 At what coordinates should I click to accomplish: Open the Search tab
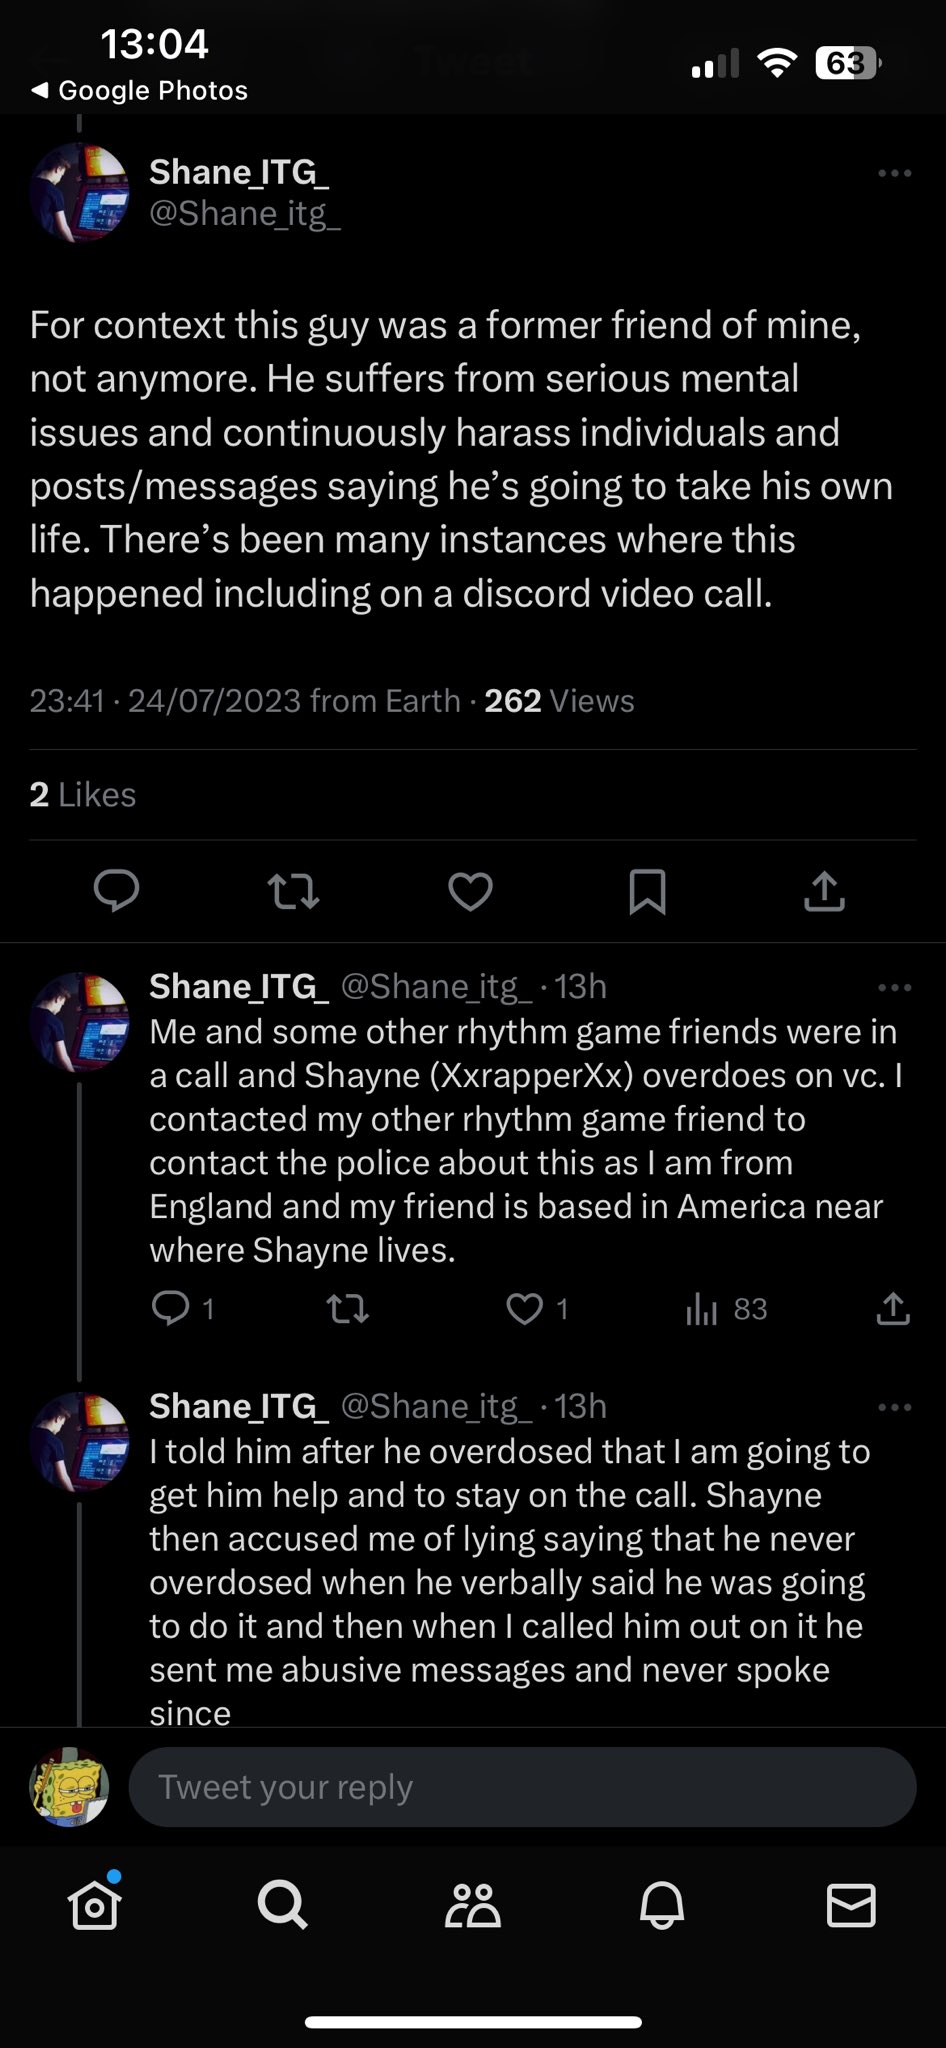pyautogui.click(x=283, y=1905)
